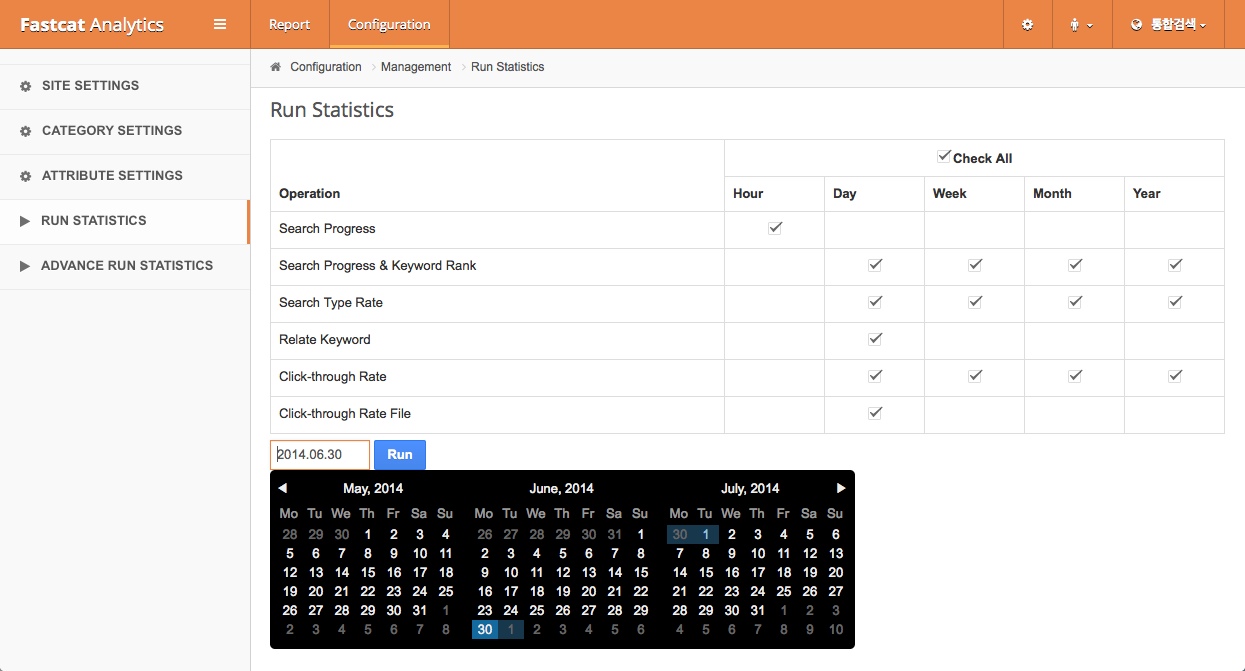
Task: Open the 통합검색 site selector dropdown
Action: (1168, 24)
